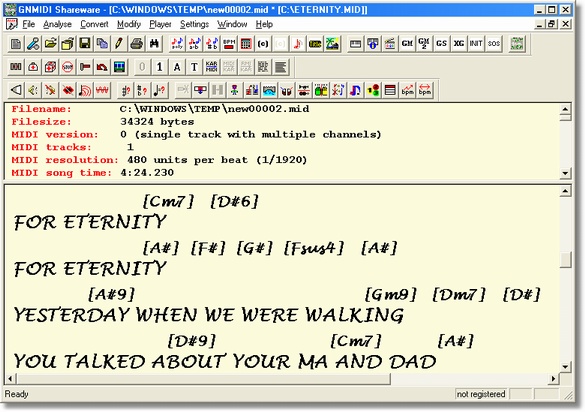Click the bpm double-arrow stretch icon

(425, 90)
